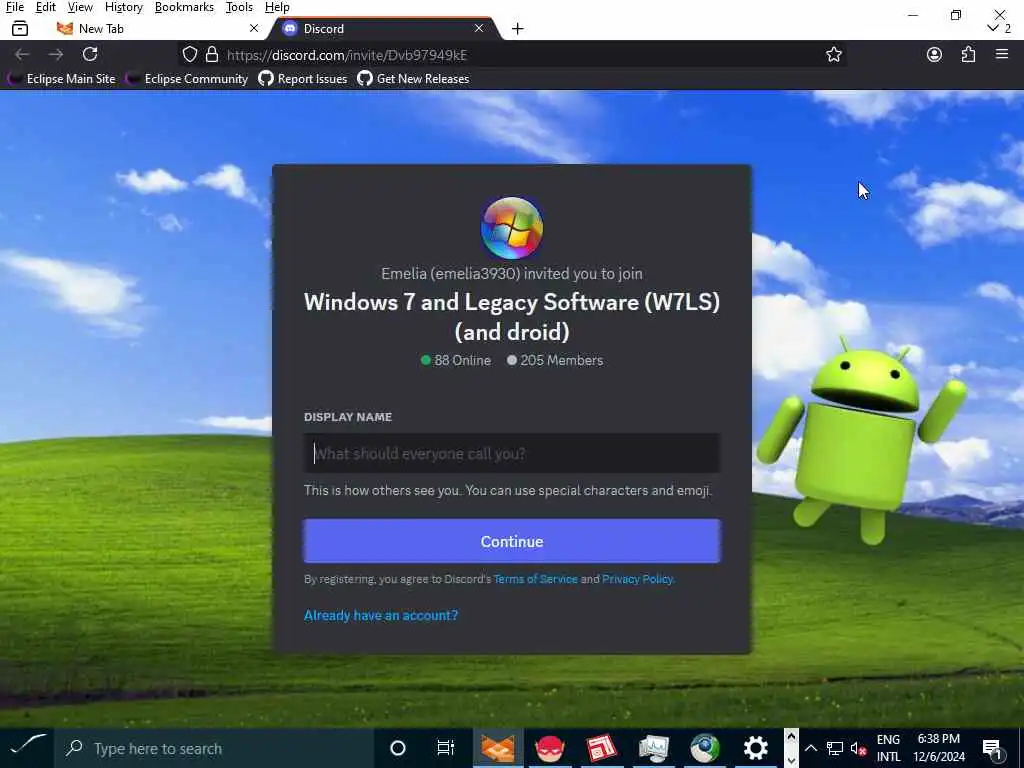Open the Start menu button
This screenshot has width=1024, height=768.
[x=27, y=748]
